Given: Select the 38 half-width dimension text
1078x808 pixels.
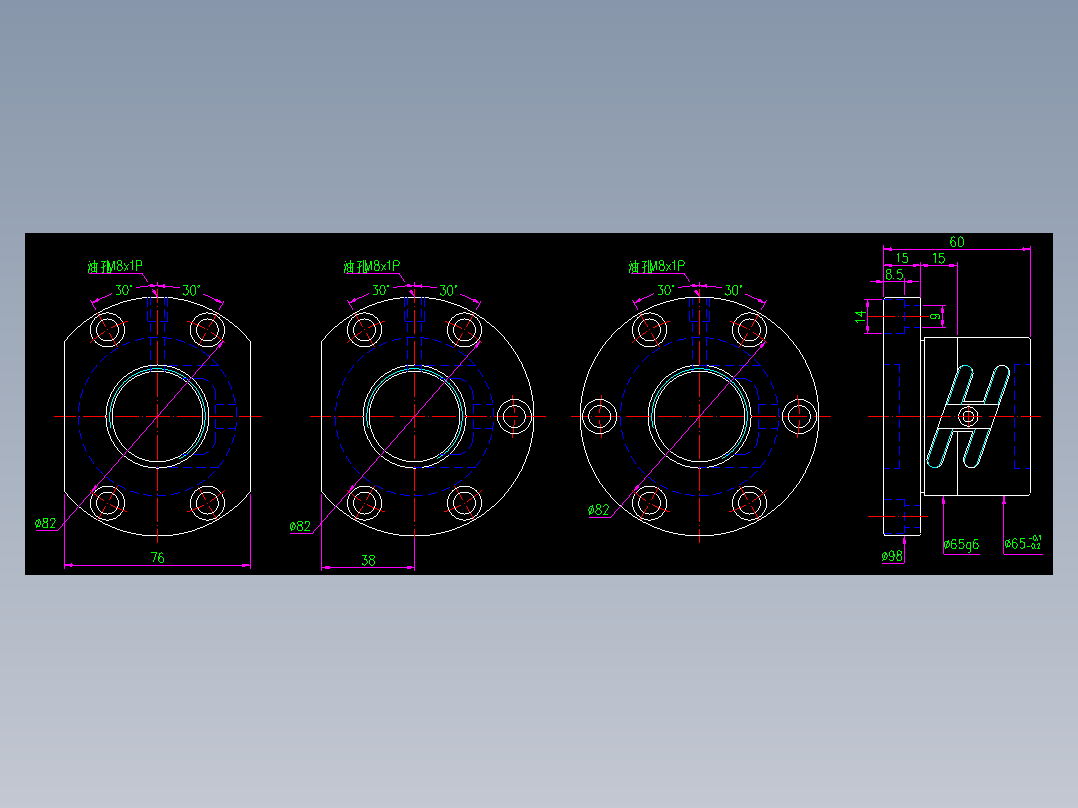Looking at the screenshot, I should click(368, 560).
